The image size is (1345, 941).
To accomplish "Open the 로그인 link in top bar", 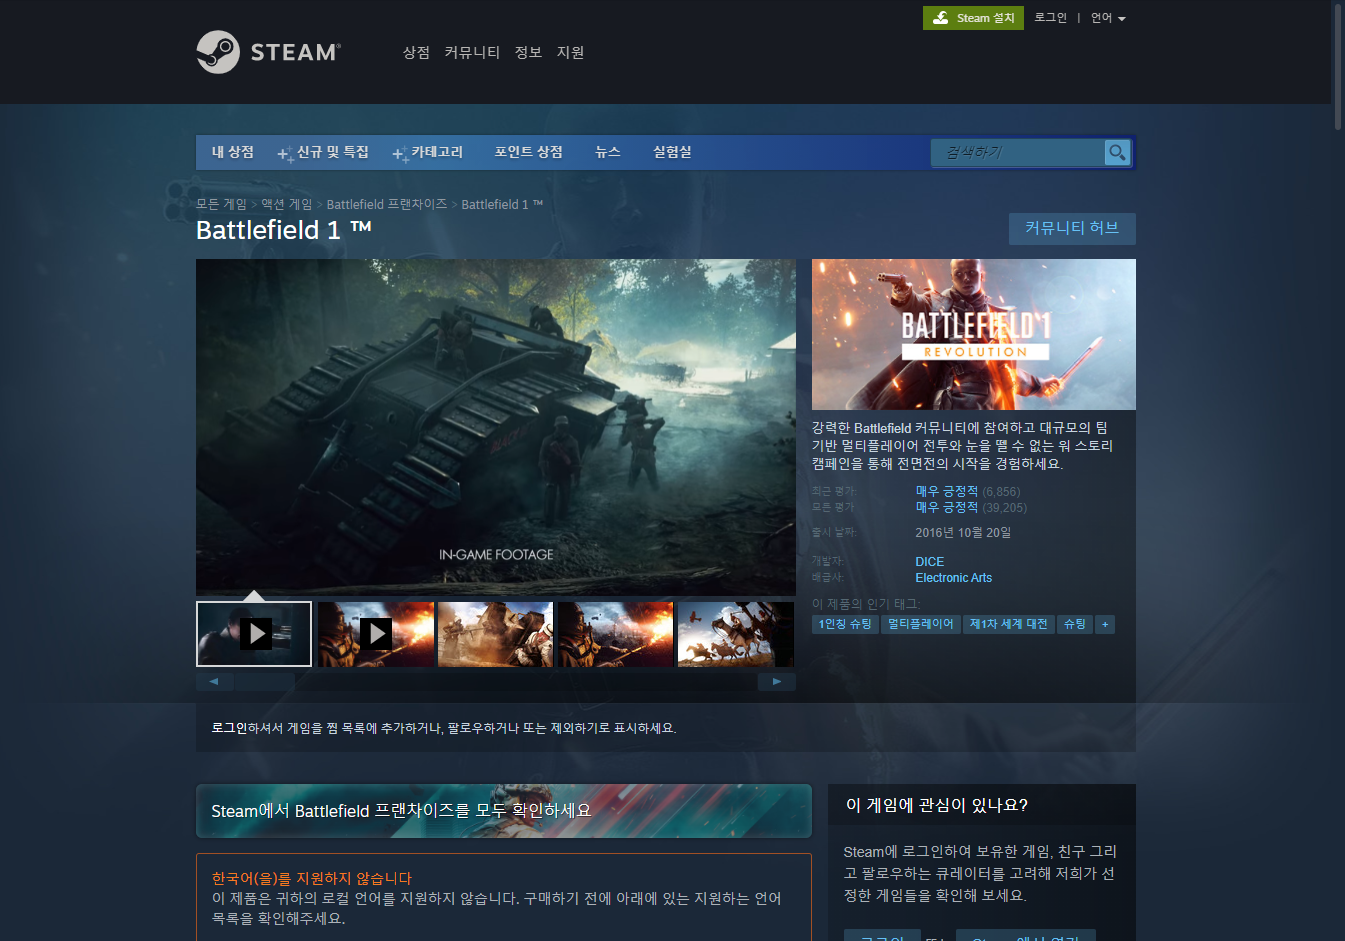I will coord(1050,18).
